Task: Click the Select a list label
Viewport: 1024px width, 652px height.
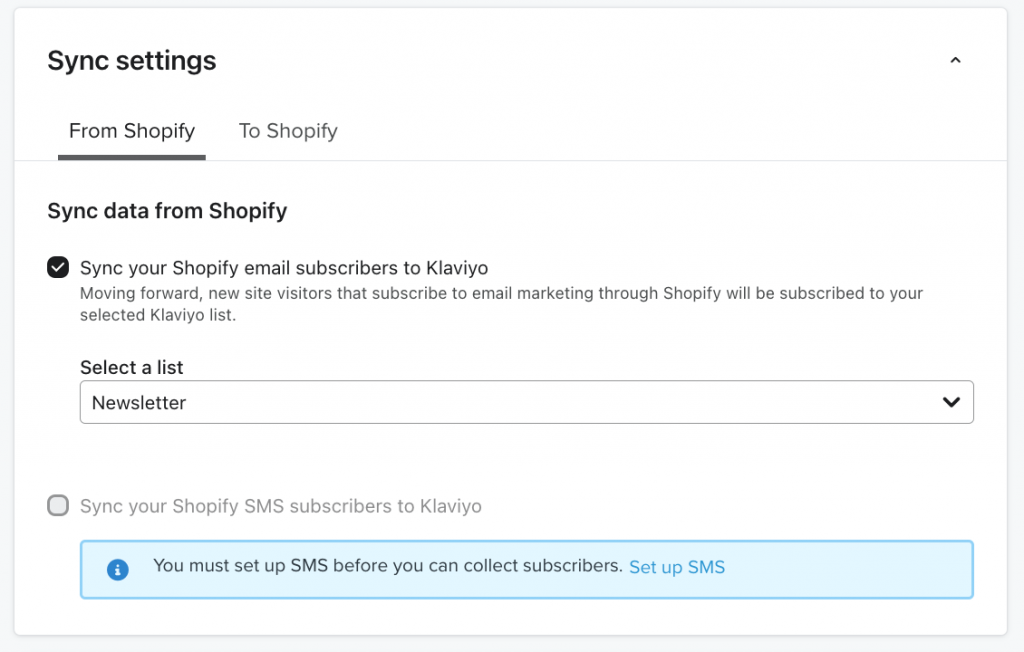Action: [131, 367]
